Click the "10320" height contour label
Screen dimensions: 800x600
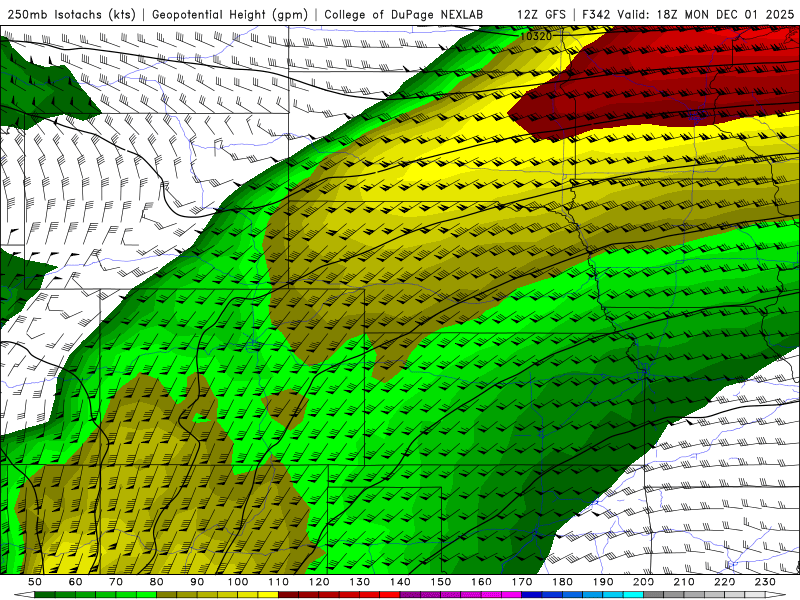(x=536, y=36)
